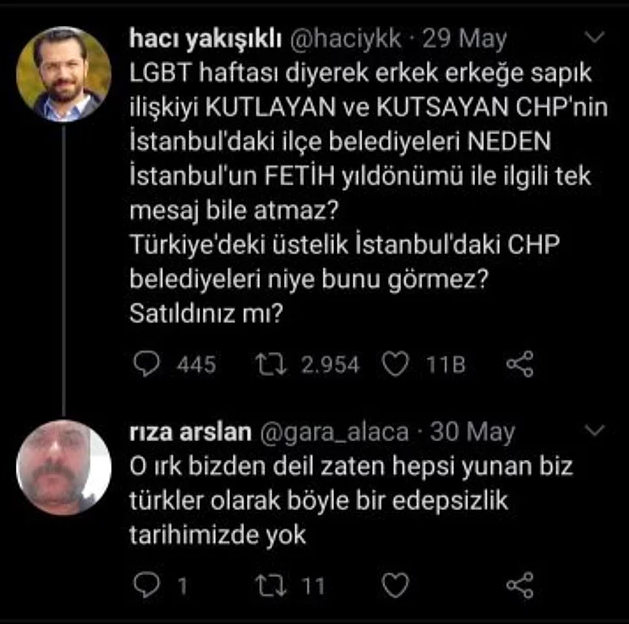Expand the options chevron on rıza arslan's tweet
This screenshot has width=629, height=624.
click(x=594, y=431)
